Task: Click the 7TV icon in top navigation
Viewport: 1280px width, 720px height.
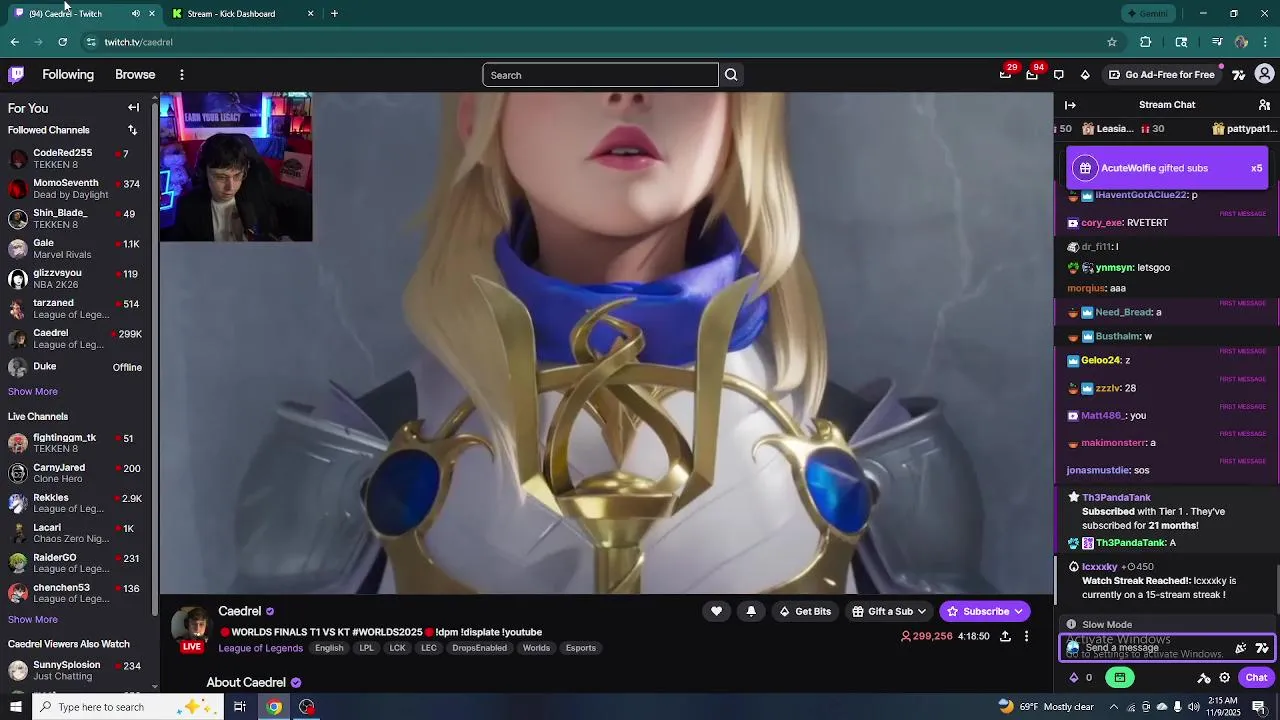Action: (1238, 75)
